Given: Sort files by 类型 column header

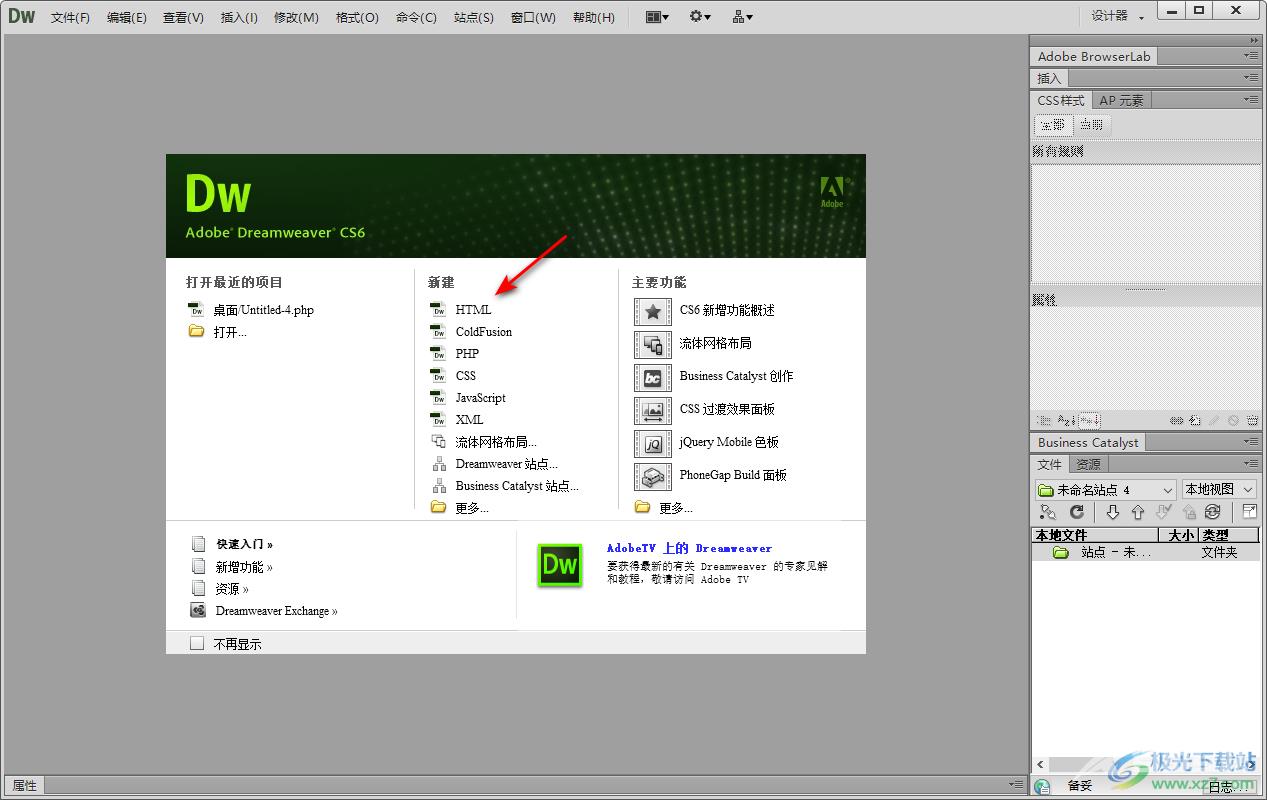Looking at the screenshot, I should pyautogui.click(x=1229, y=535).
